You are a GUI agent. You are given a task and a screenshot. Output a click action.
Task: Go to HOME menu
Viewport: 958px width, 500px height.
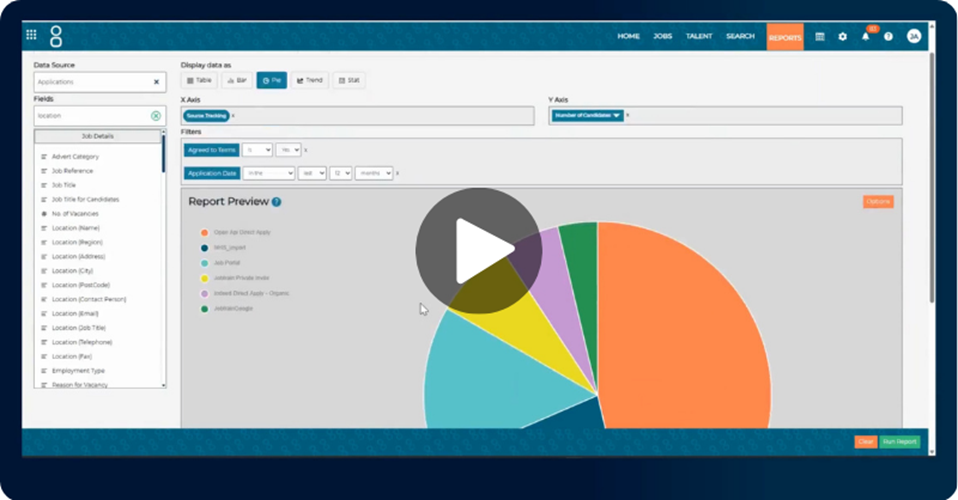pyautogui.click(x=628, y=36)
